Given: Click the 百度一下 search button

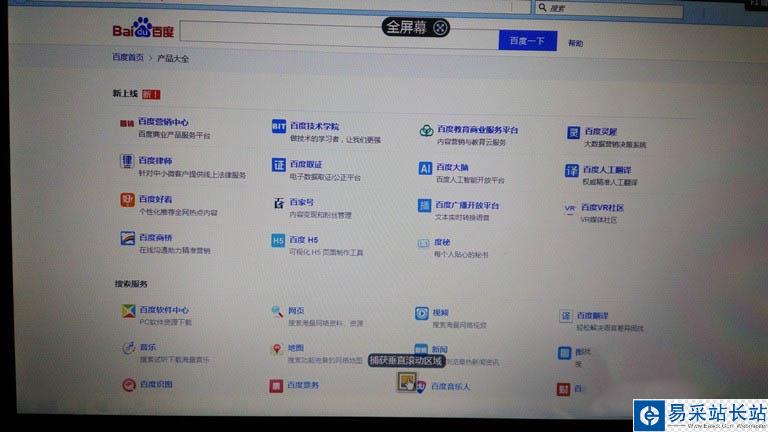Looking at the screenshot, I should pyautogui.click(x=528, y=41).
